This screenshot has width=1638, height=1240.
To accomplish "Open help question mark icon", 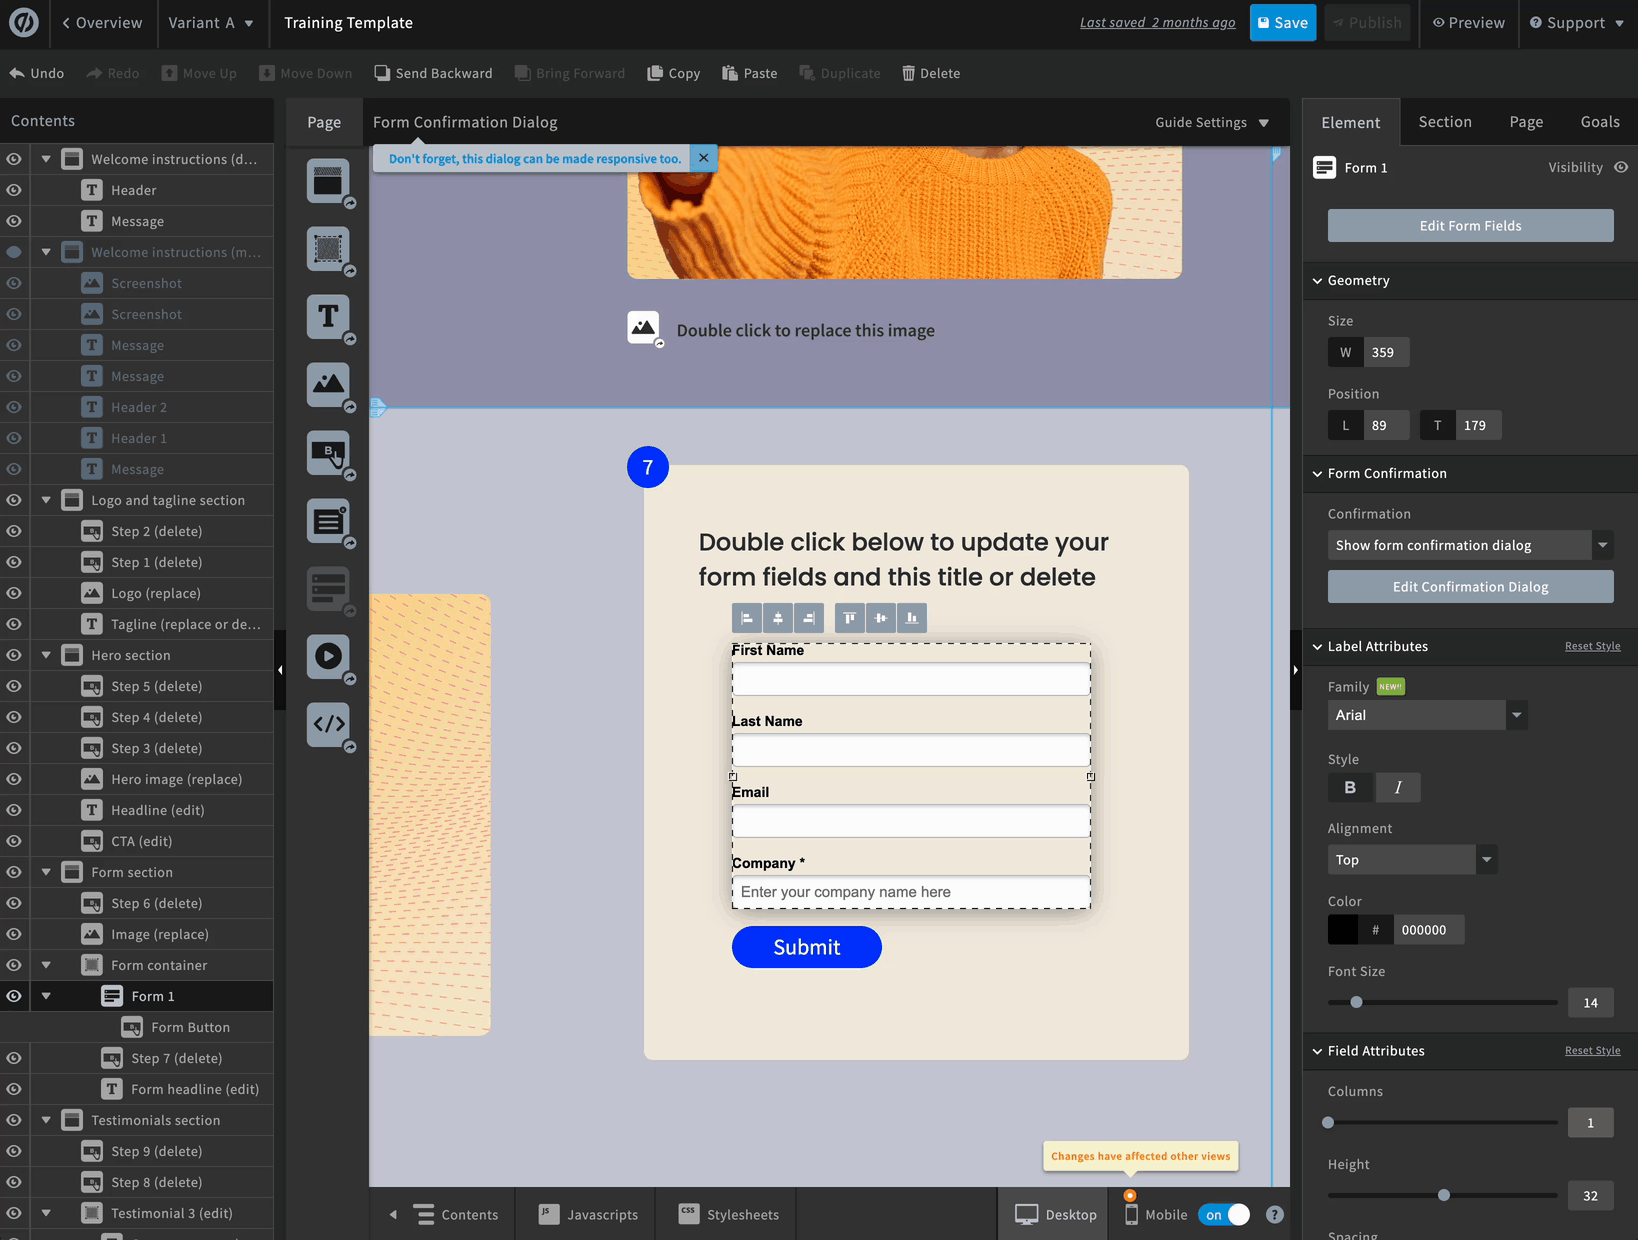I will pos(1274,1214).
